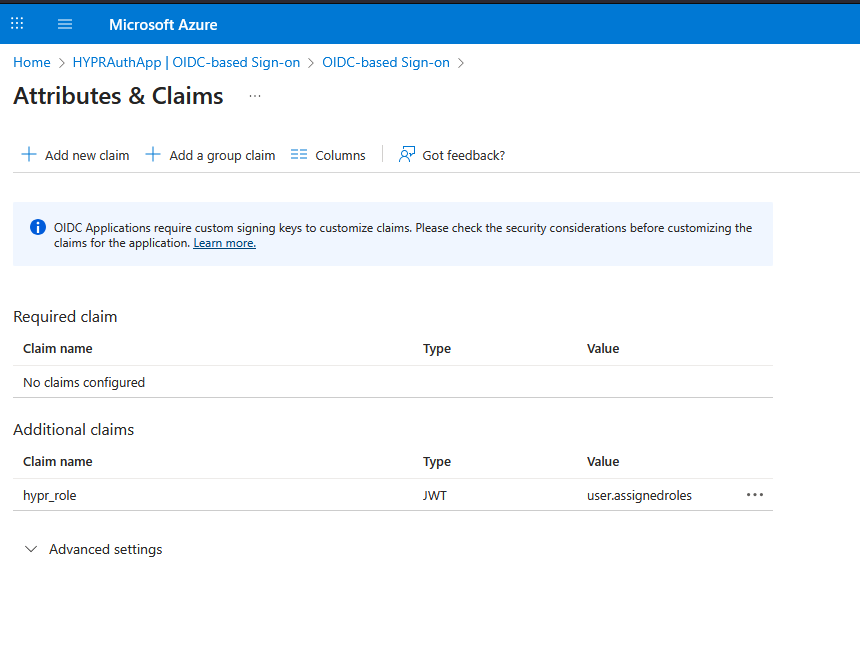860x662 pixels.
Task: Click Additional claims Type column header
Action: click(x=437, y=462)
